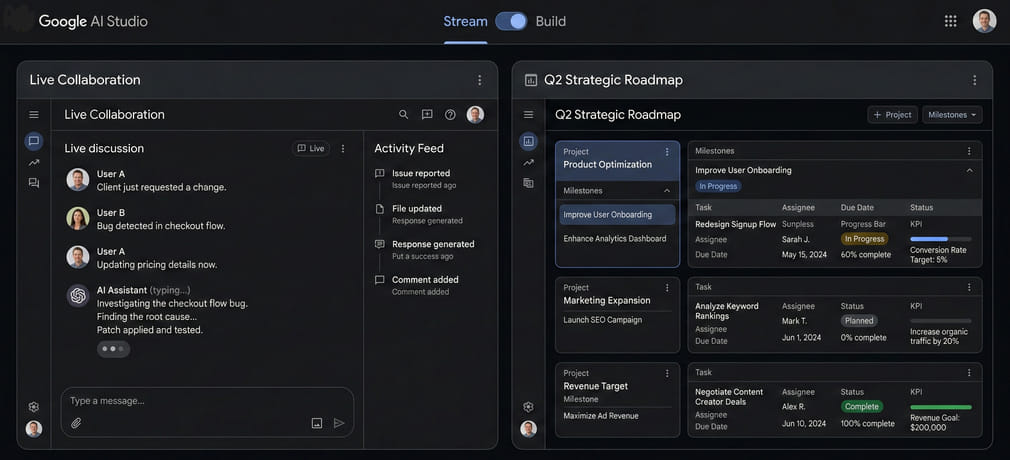Image resolution: width=1010 pixels, height=460 pixels.
Task: Open Q2 Strategic Roadmap card's three-dot menu
Action: 974,80
